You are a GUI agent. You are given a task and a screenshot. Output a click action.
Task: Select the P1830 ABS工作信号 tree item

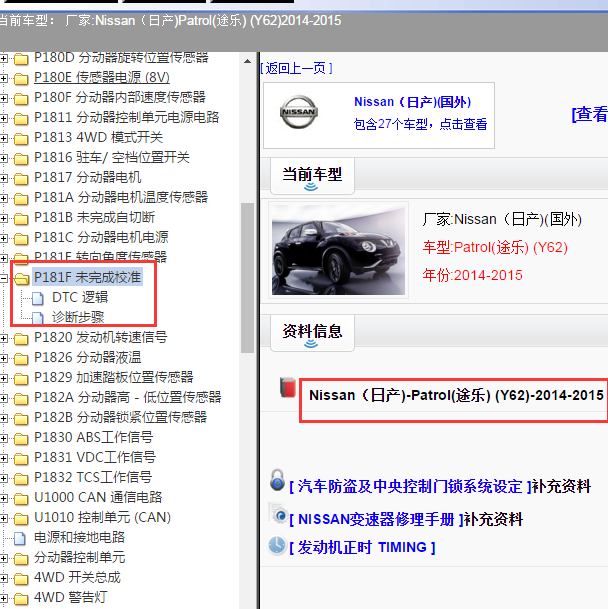click(93, 437)
